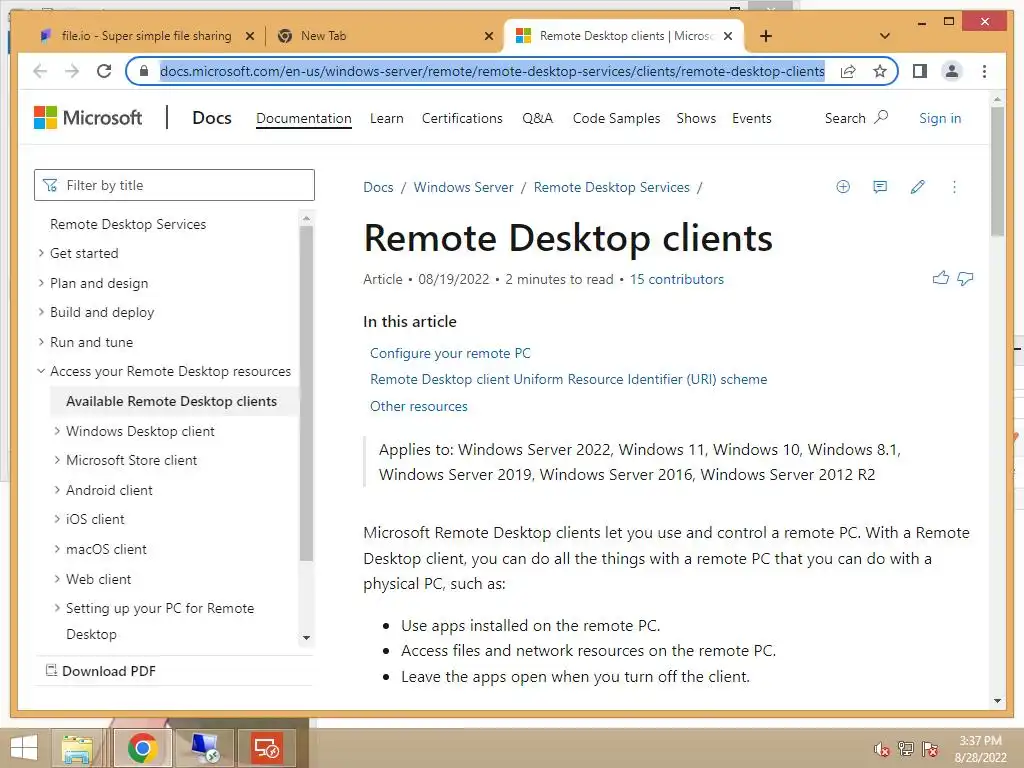Open Remote Desktop Connection taskbar icon

[205, 748]
